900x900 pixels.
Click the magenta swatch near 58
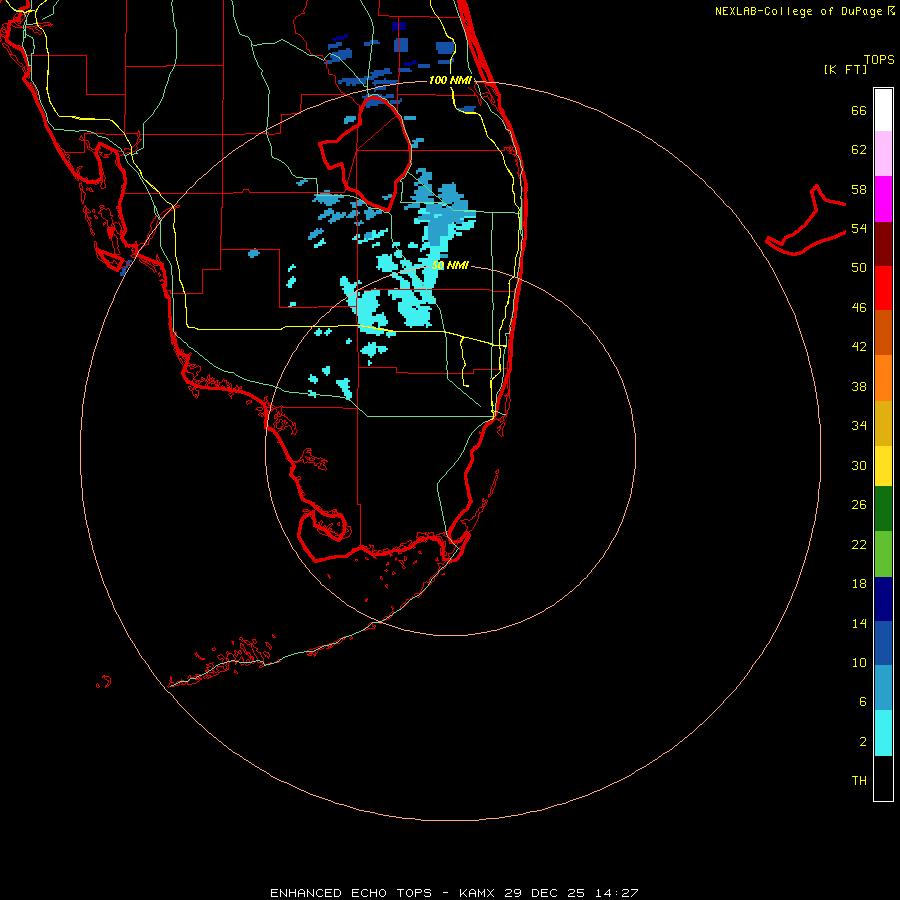coord(883,199)
